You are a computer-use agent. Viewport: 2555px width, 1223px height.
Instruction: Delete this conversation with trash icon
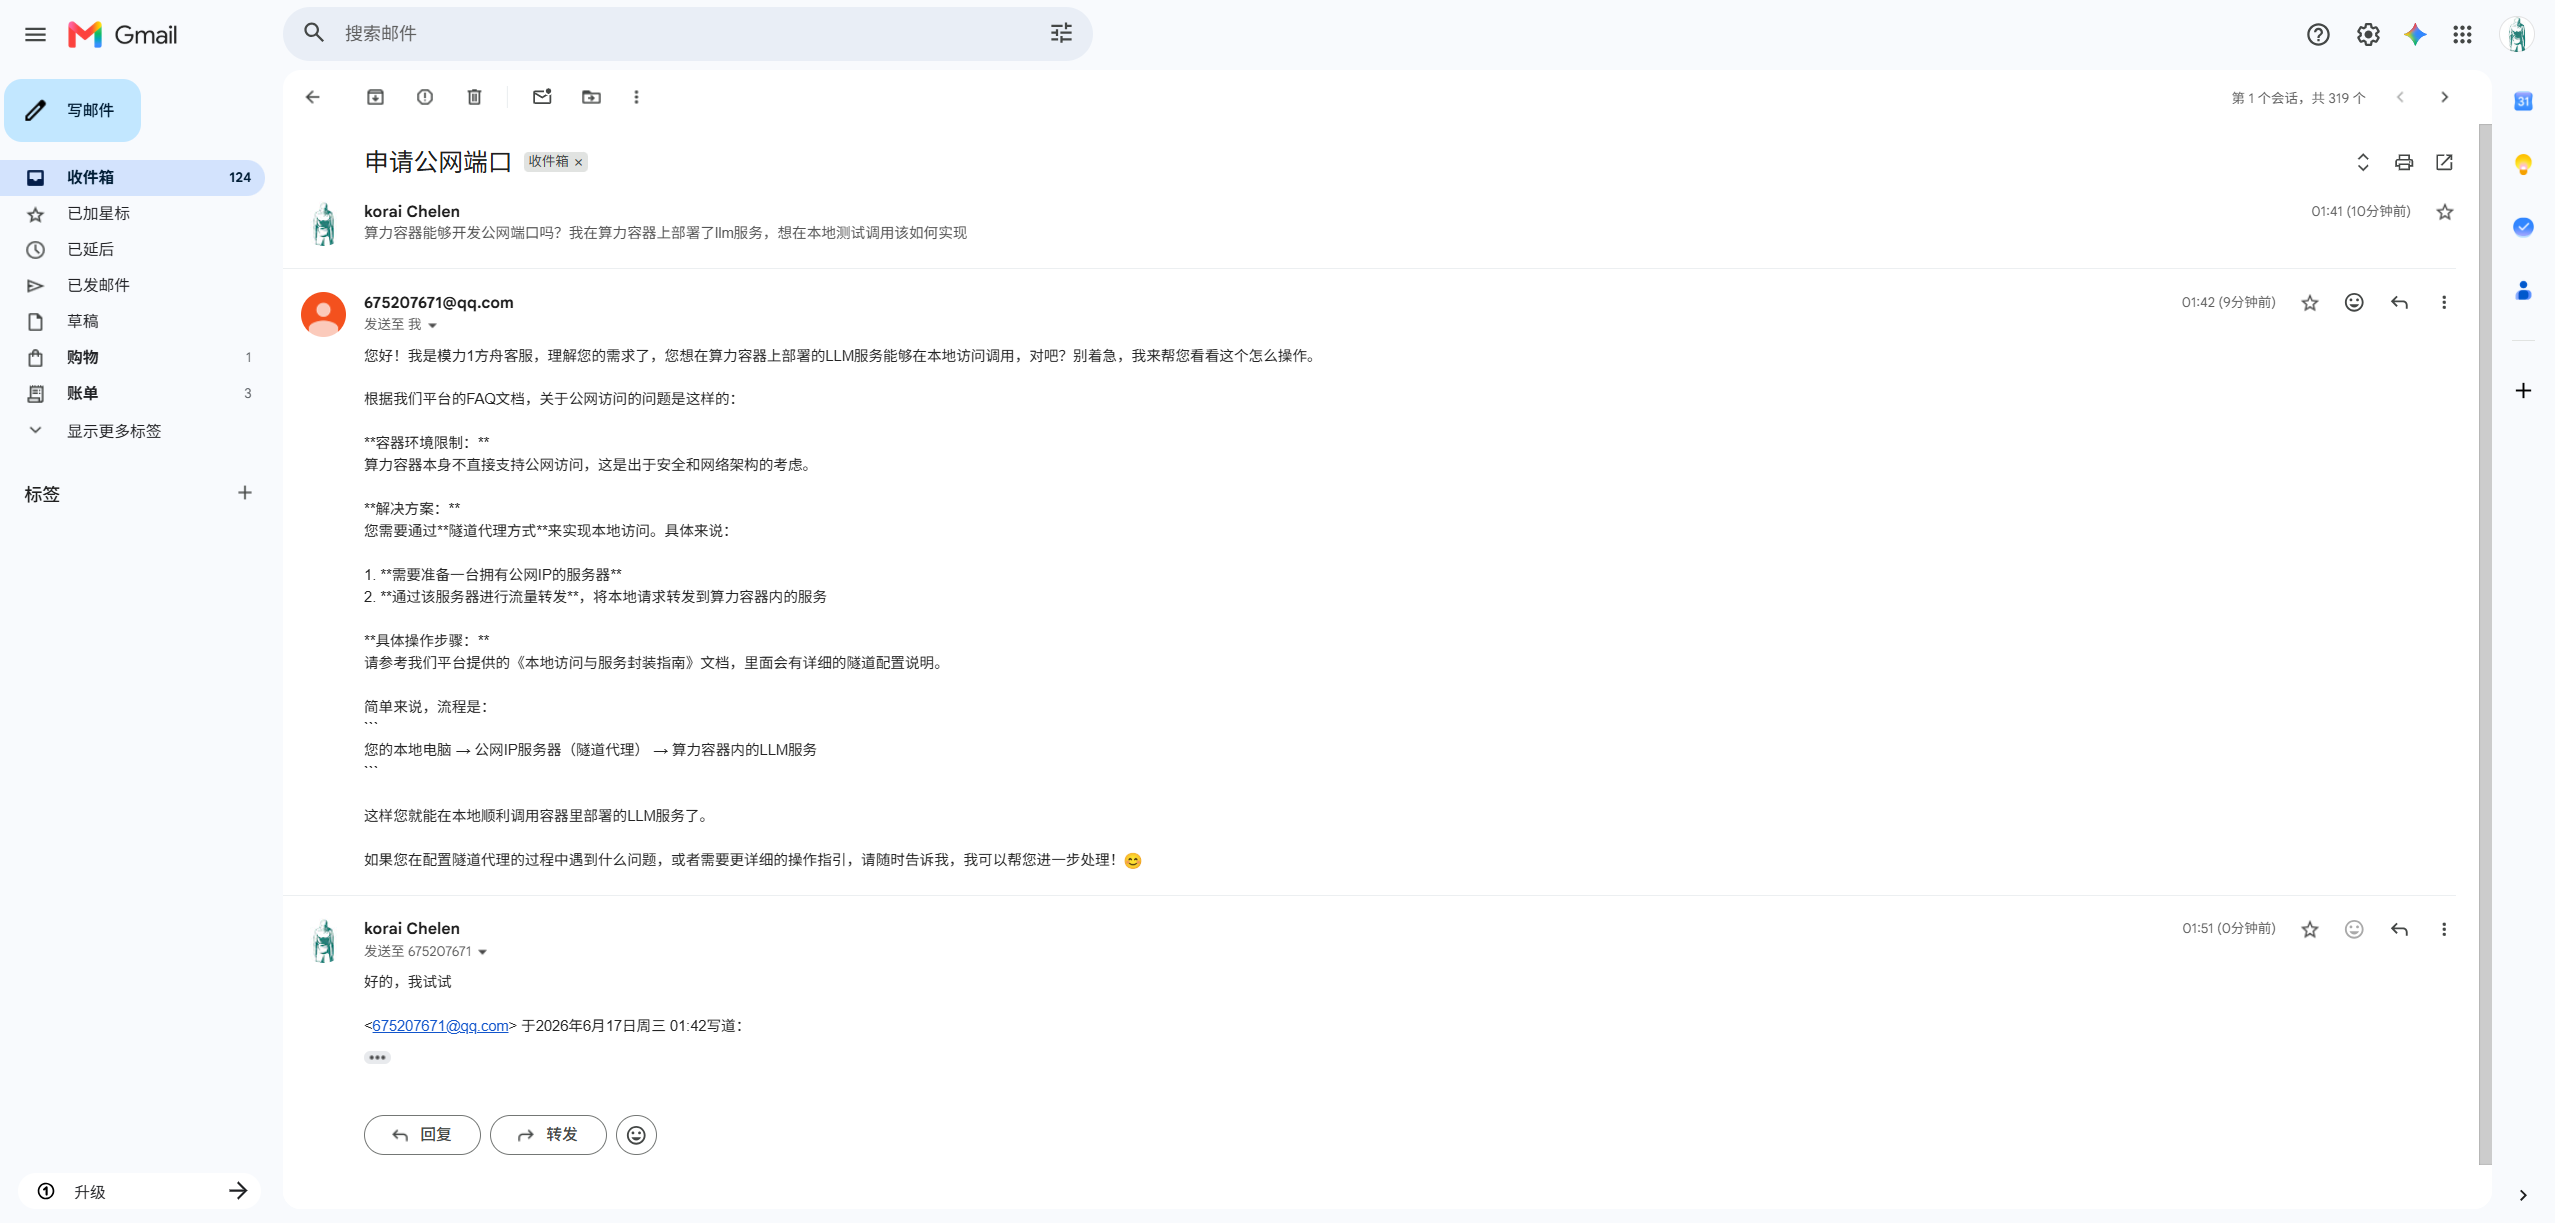click(474, 97)
